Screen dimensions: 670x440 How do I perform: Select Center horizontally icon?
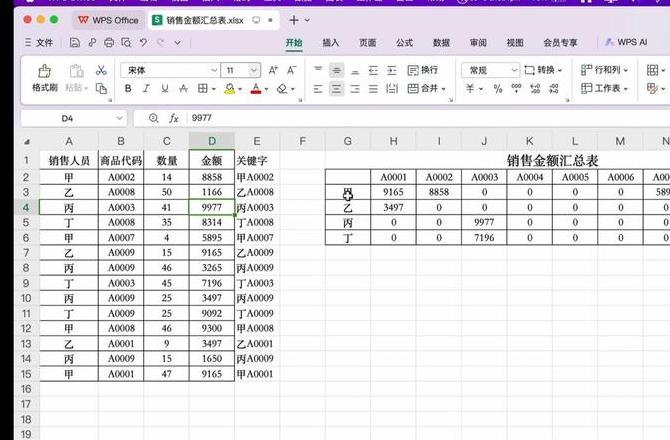click(x=337, y=89)
